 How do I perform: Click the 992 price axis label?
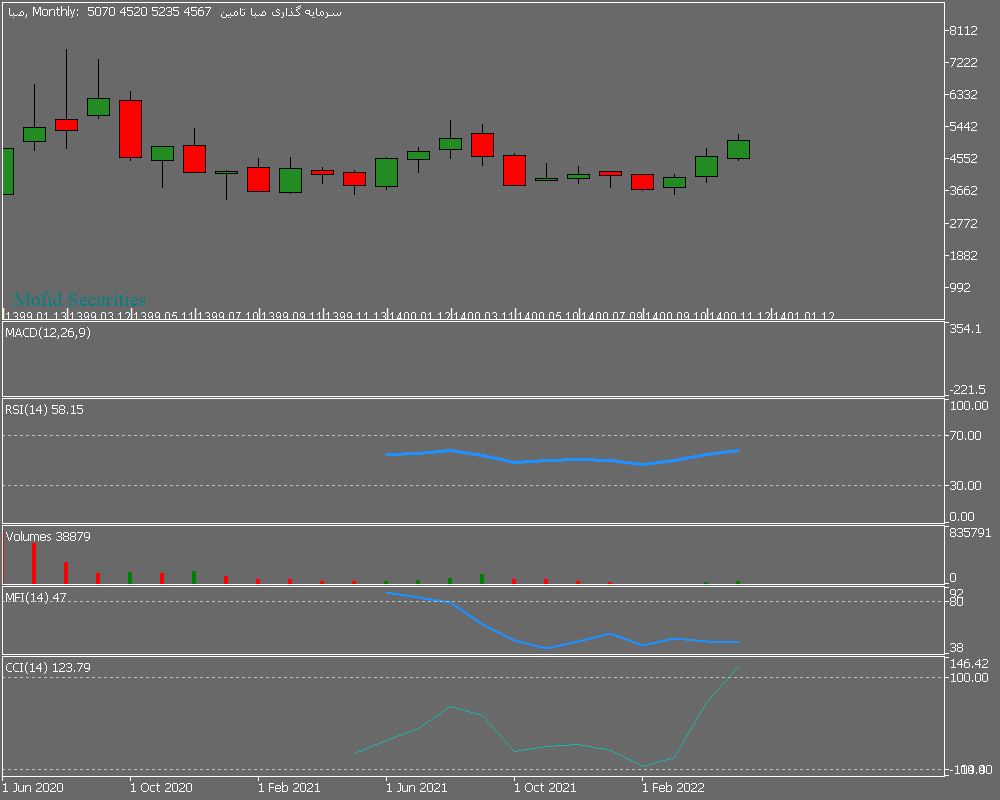(x=960, y=287)
